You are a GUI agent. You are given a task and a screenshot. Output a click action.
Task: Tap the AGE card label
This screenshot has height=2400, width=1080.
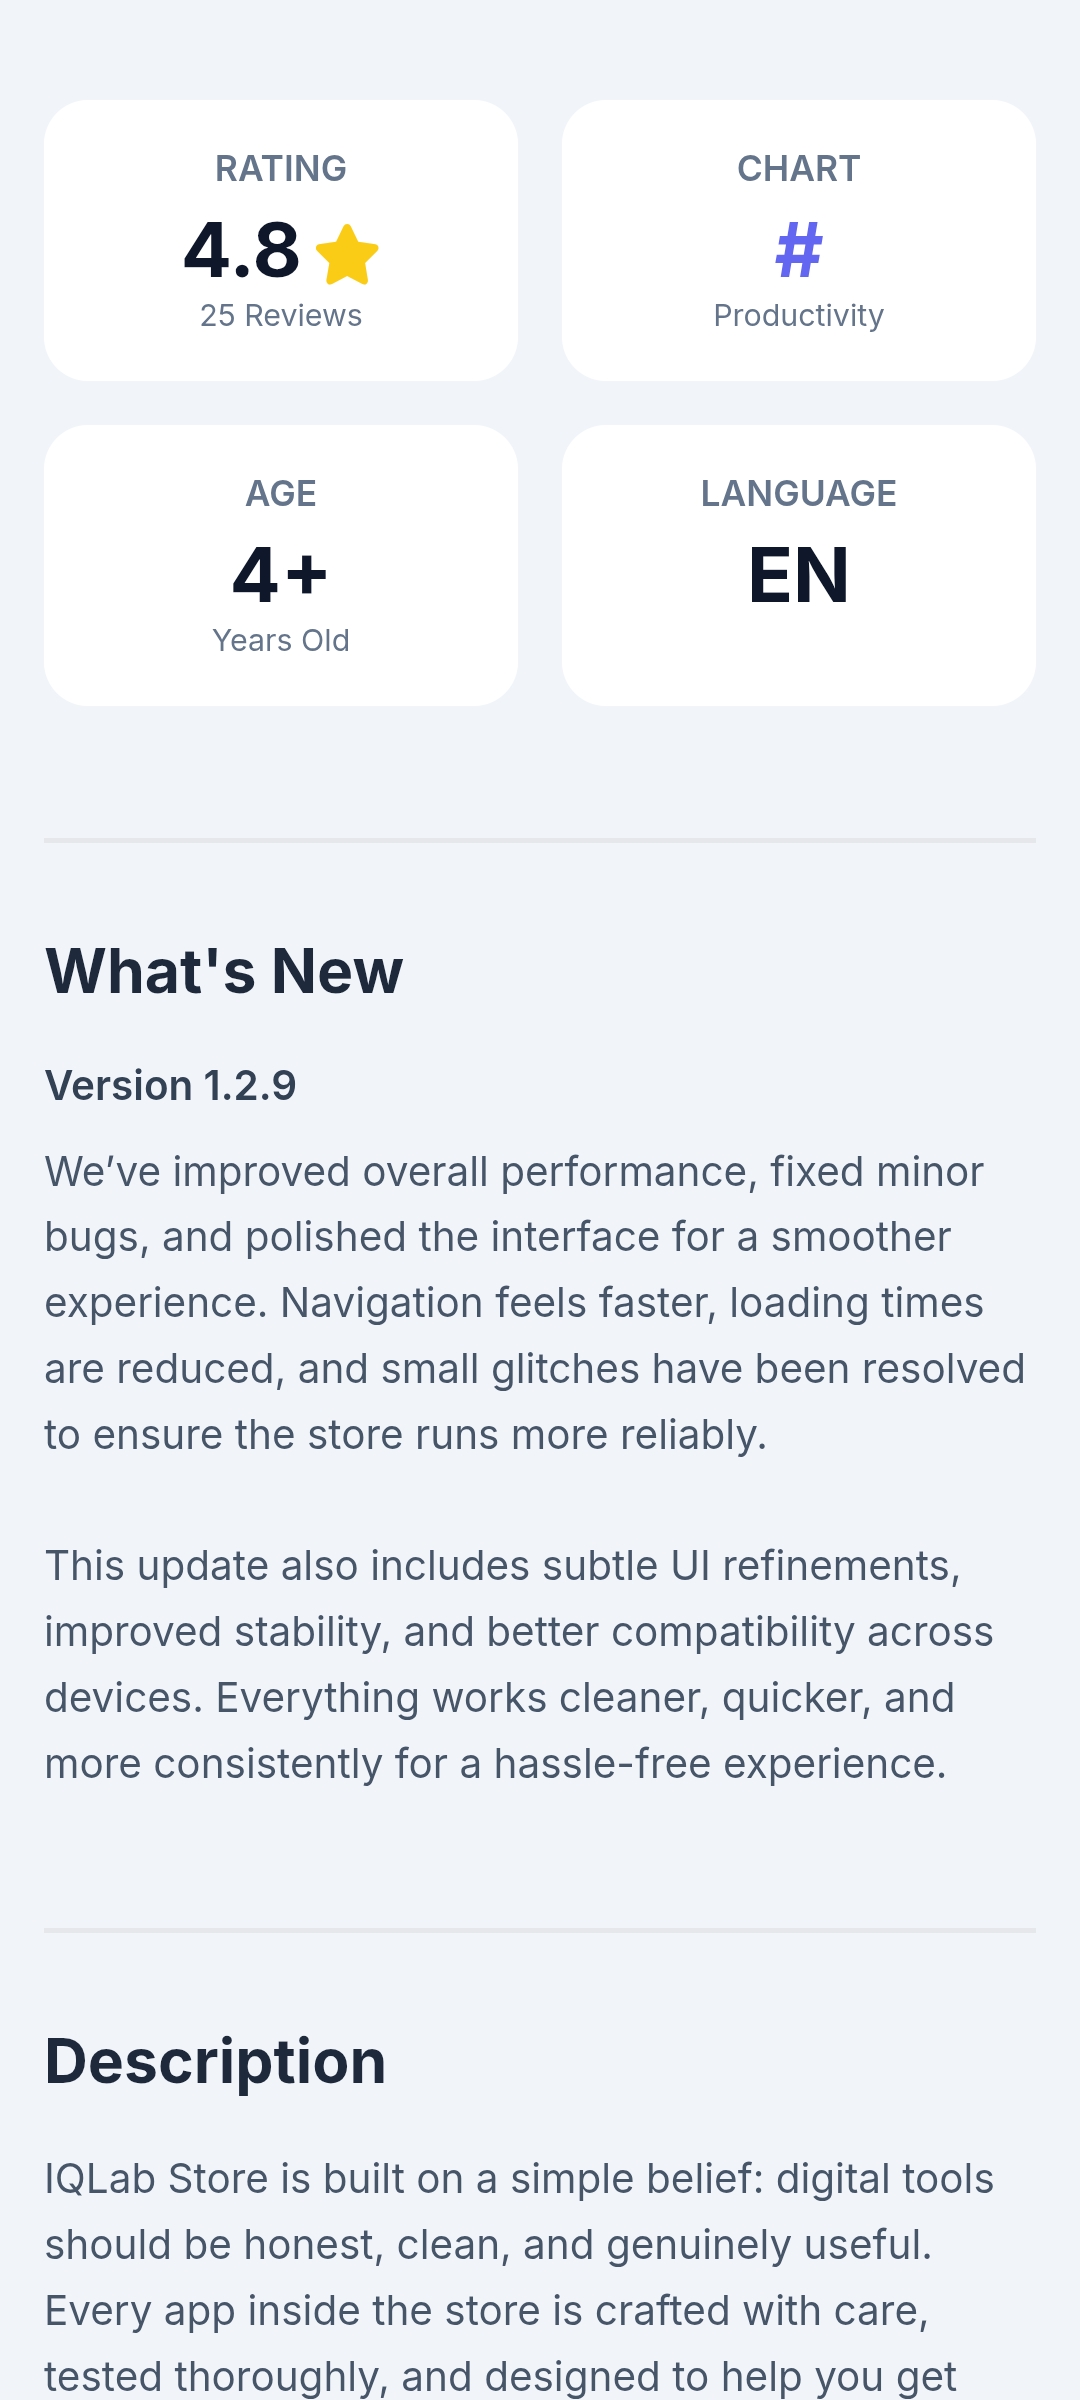click(x=281, y=494)
